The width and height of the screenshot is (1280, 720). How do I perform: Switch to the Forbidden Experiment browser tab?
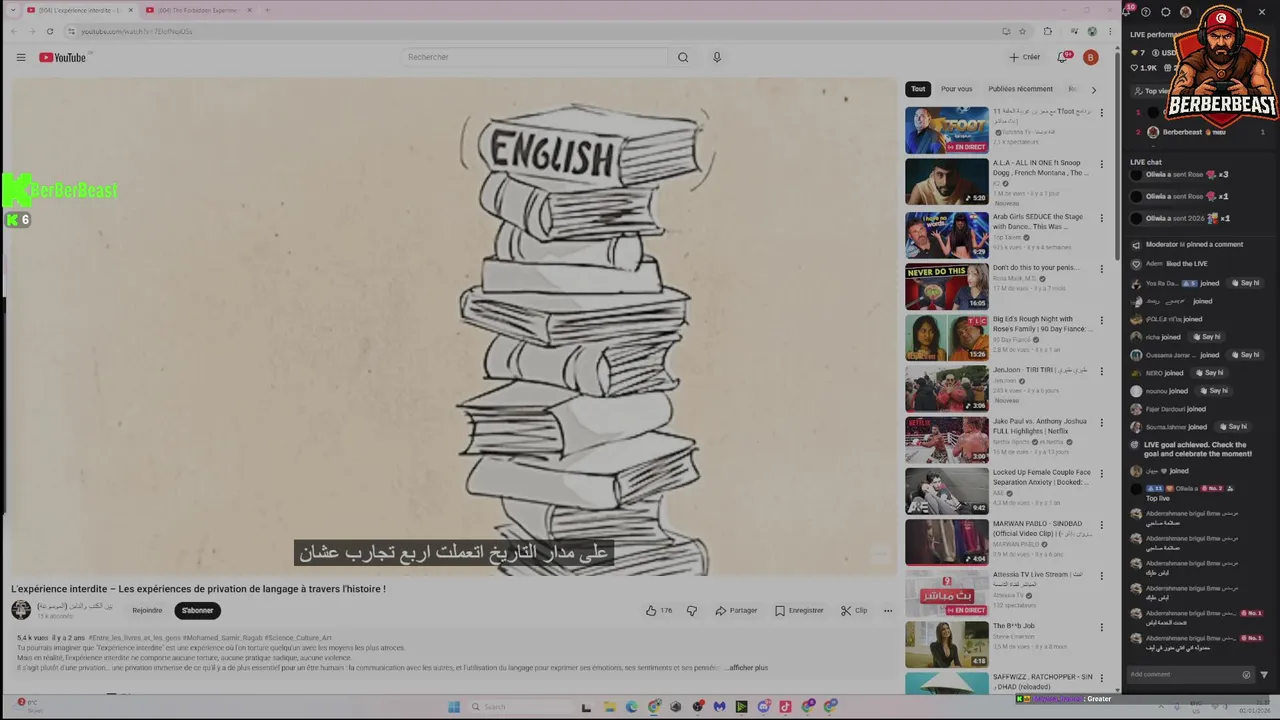pyautogui.click(x=198, y=10)
